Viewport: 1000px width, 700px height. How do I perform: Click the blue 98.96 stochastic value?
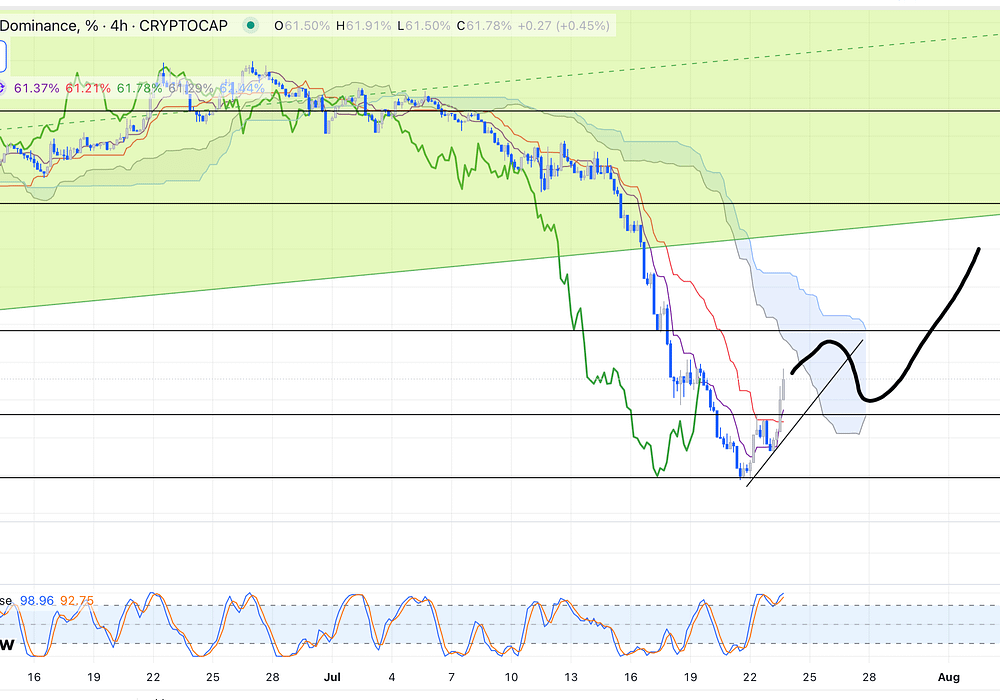pos(37,601)
